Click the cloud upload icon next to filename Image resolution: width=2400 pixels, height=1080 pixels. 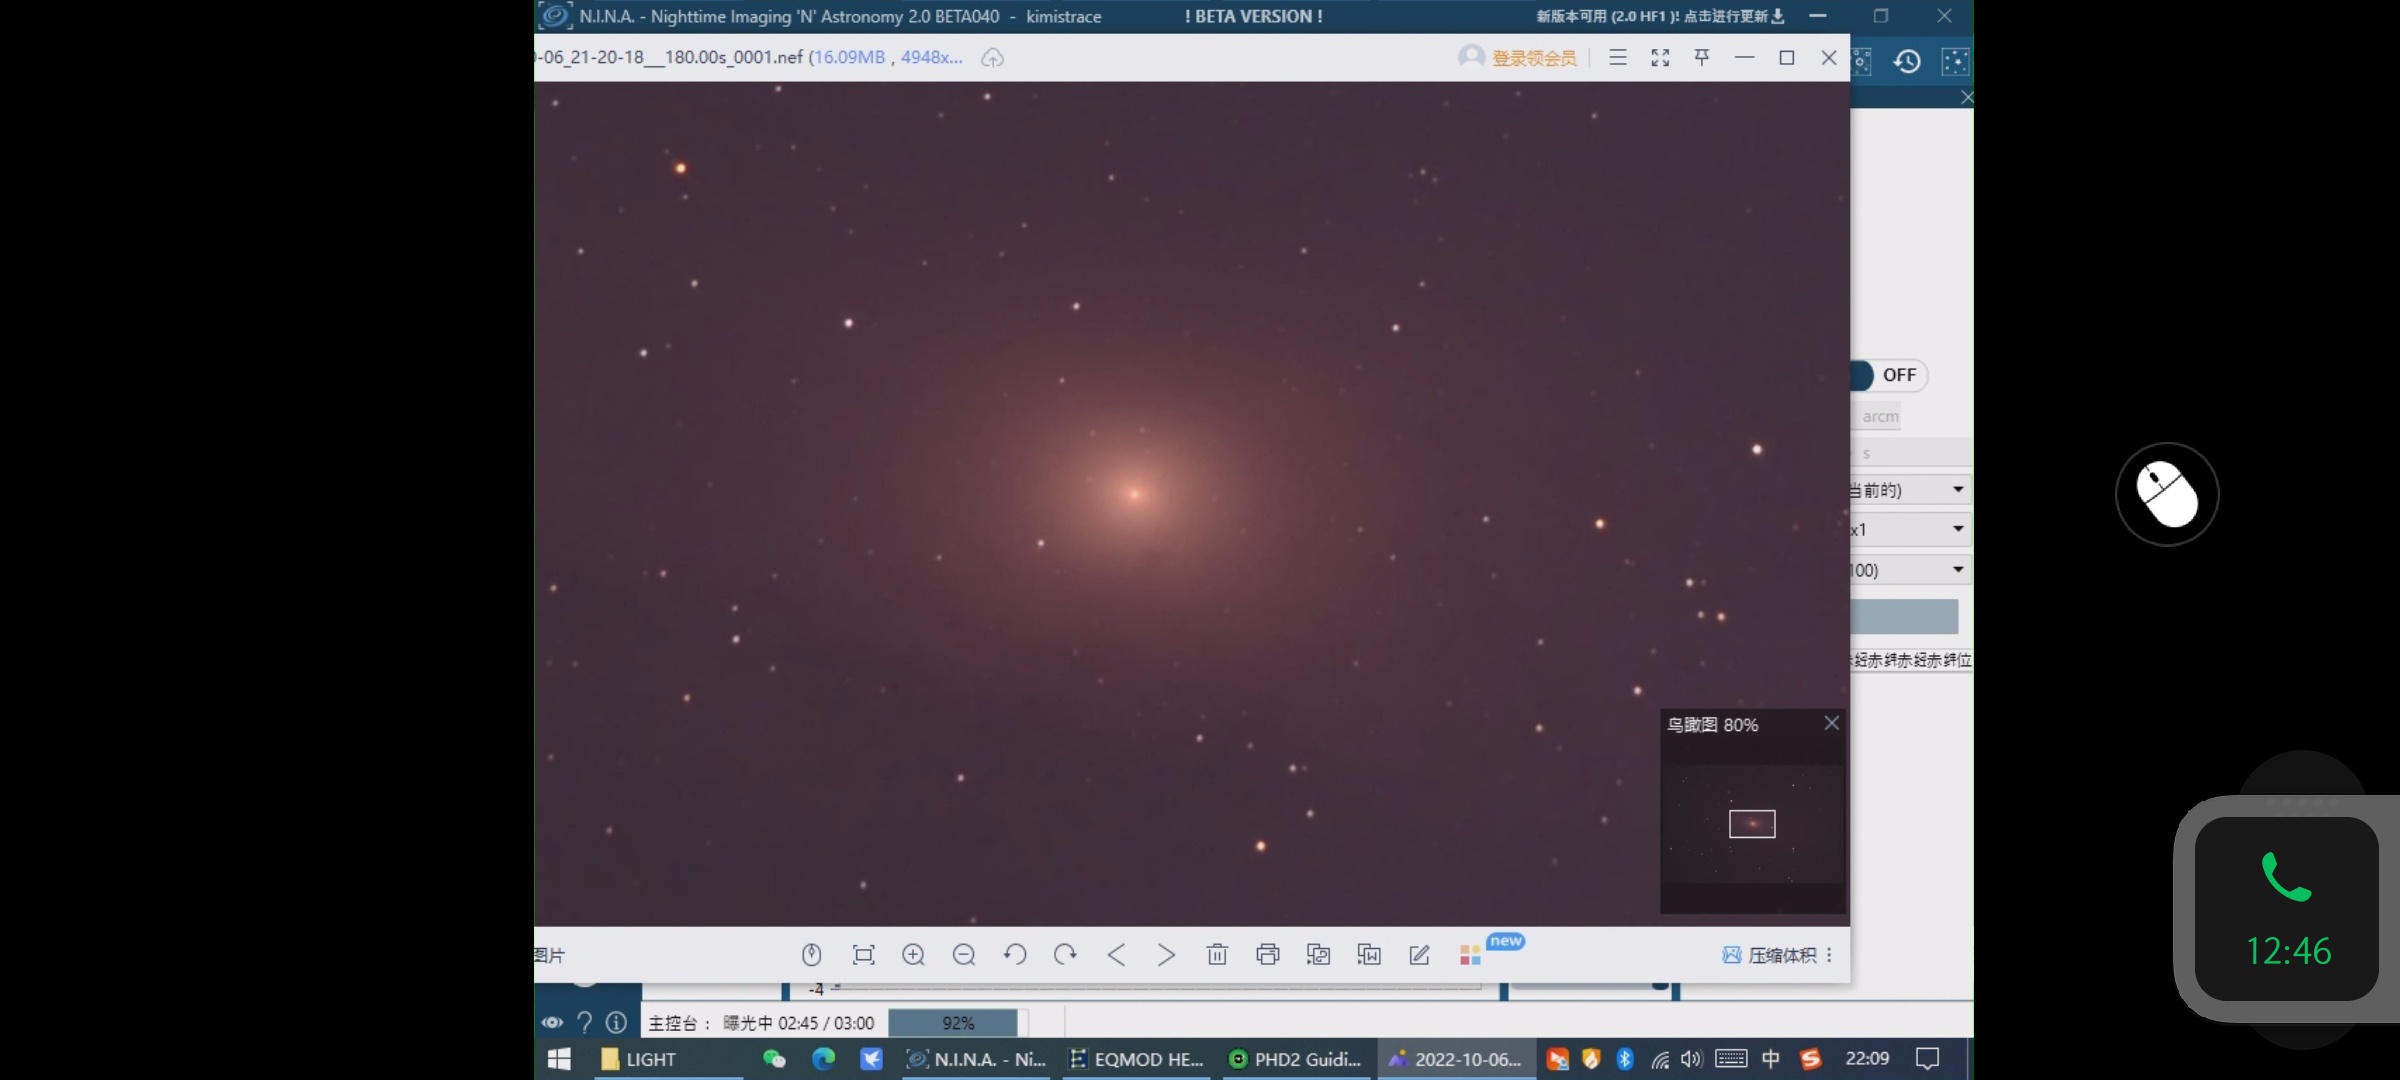(x=992, y=58)
